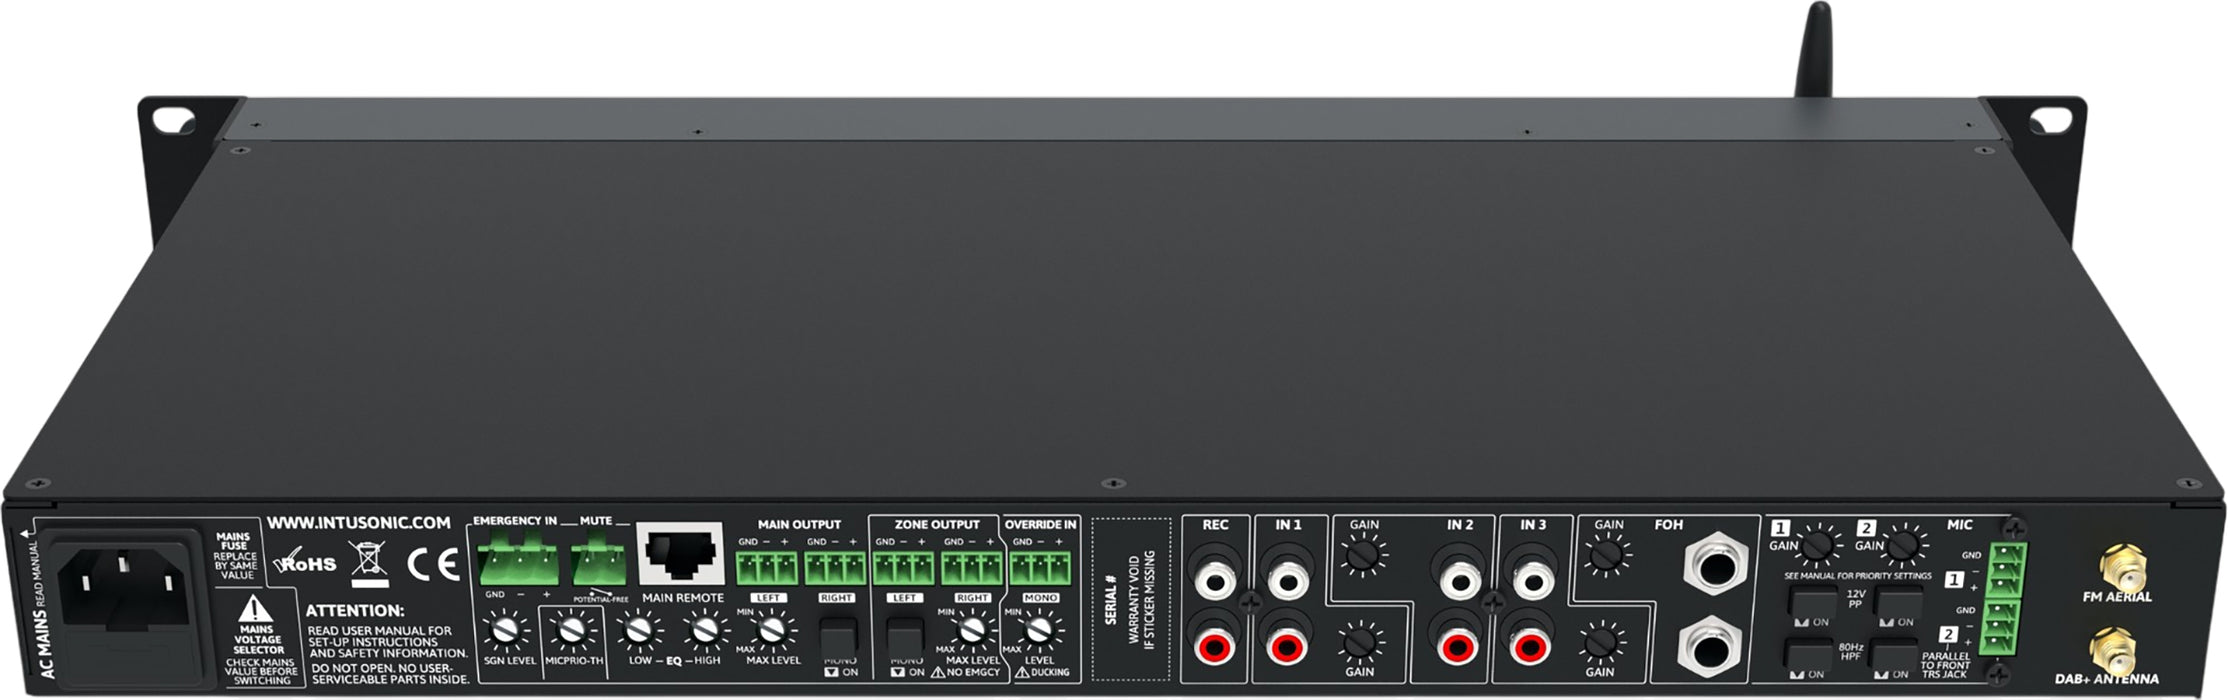This screenshot has width=2228, height=700.
Task: Click the Override In level ducking knob
Action: tap(1040, 630)
